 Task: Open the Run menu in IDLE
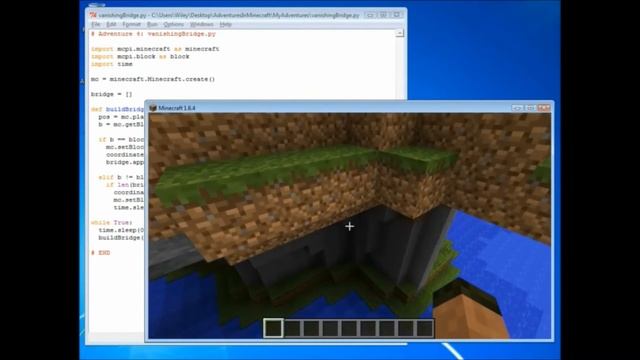coord(152,24)
